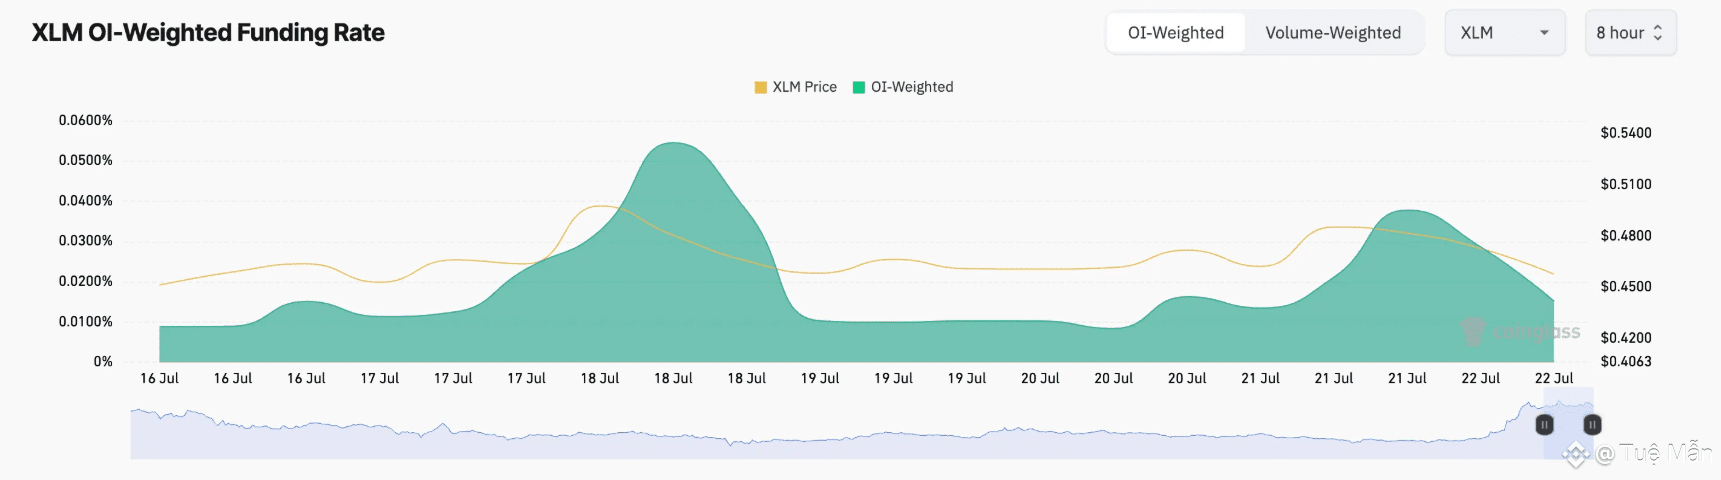1721x480 pixels.
Task: Click the left range slider handle
Action: (1544, 425)
